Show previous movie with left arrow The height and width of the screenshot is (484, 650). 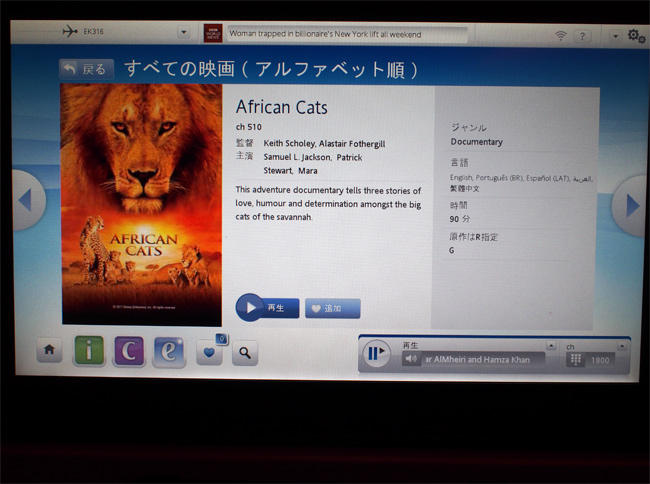pyautogui.click(x=26, y=200)
